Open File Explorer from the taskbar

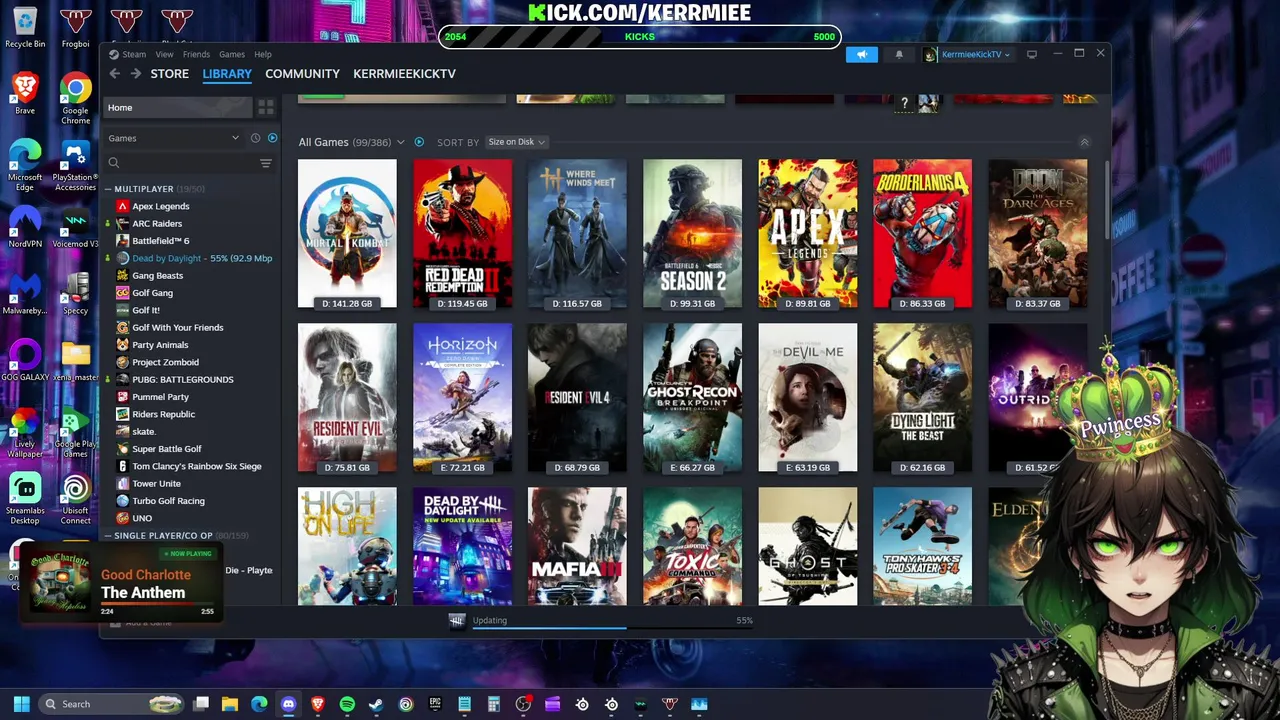click(x=230, y=704)
